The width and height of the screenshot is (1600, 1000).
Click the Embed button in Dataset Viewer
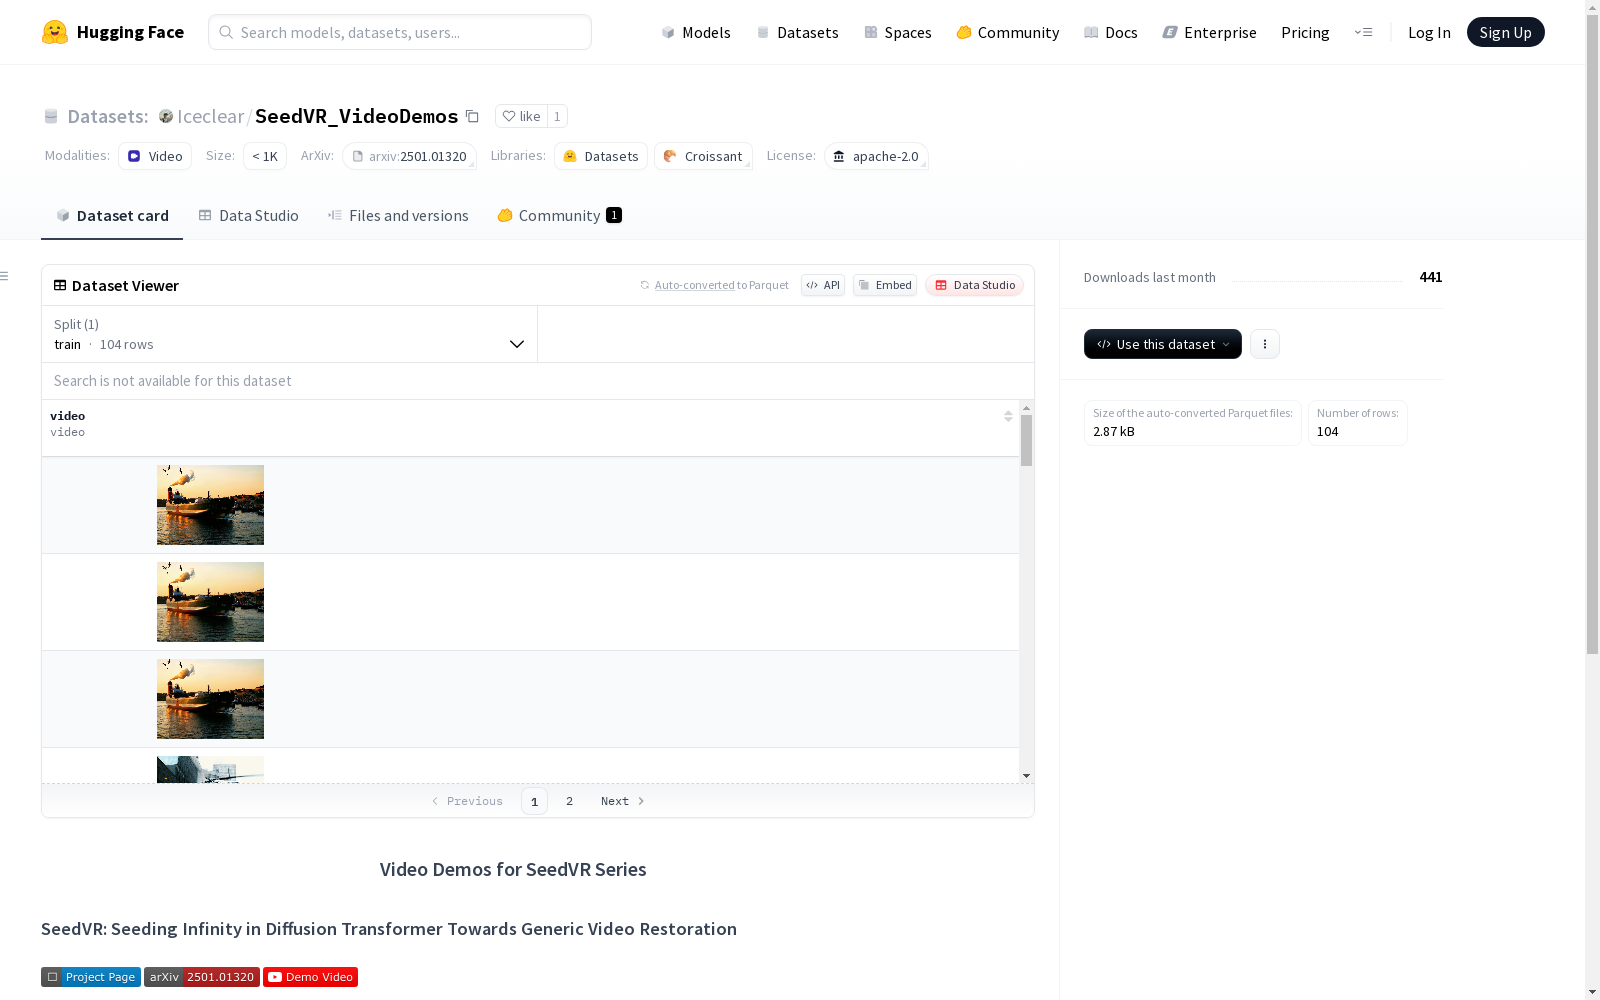click(x=885, y=285)
